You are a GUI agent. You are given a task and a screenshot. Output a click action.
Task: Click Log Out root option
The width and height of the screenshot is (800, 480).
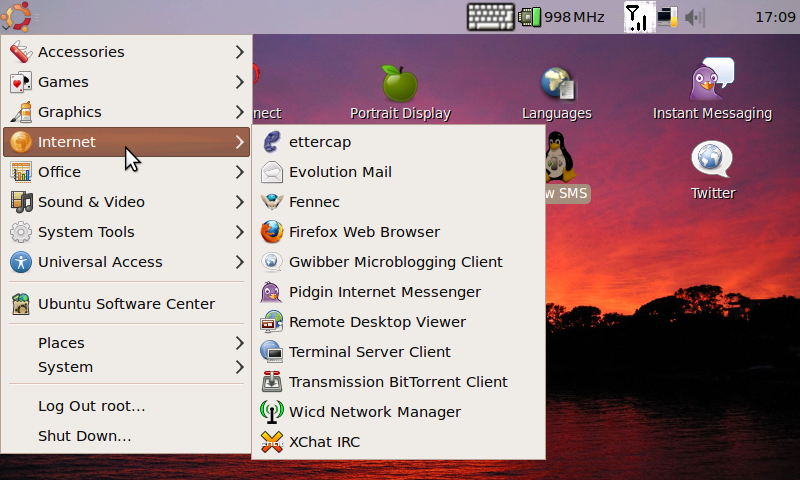(x=91, y=406)
